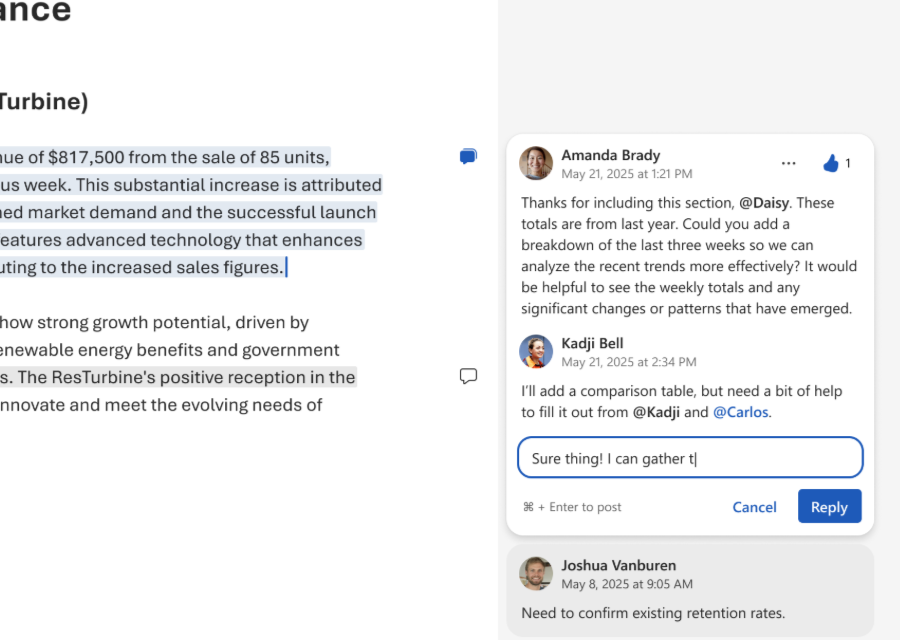The image size is (900, 640).
Task: Click inside the reply text box
Action: 690,457
